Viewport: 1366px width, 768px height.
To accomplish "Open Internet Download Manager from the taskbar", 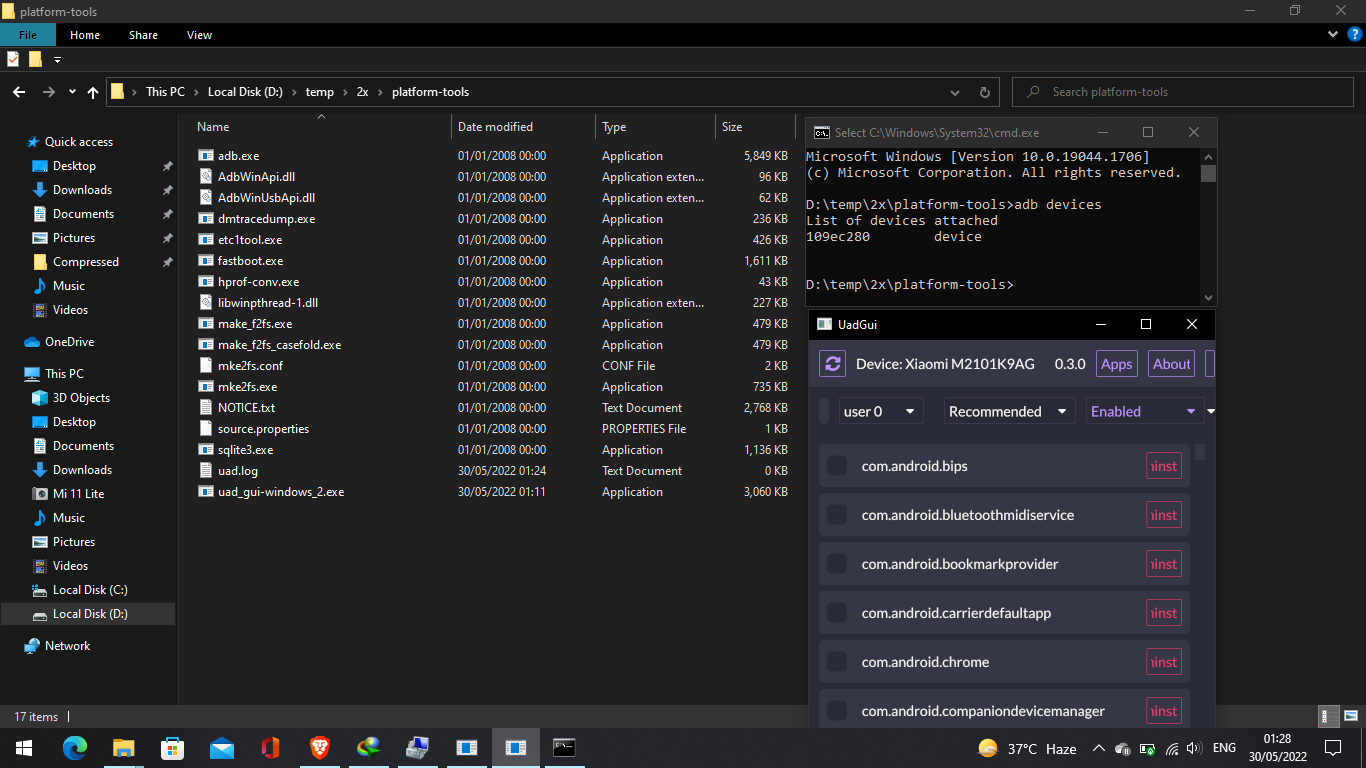I will [x=368, y=748].
